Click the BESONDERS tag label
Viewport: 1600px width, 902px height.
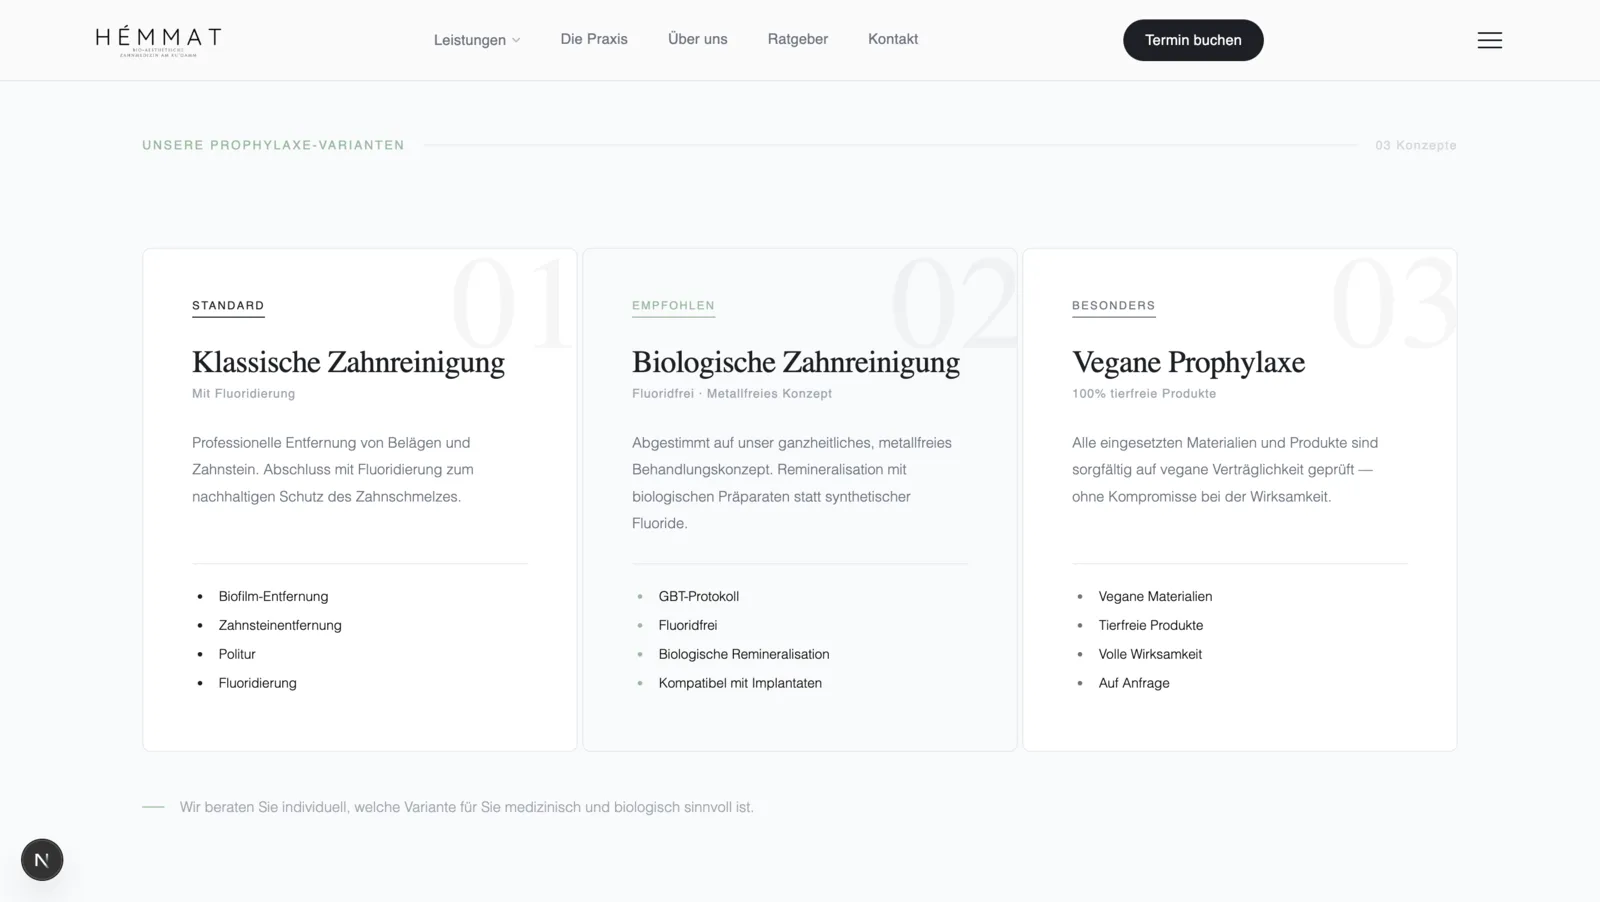tap(1113, 306)
